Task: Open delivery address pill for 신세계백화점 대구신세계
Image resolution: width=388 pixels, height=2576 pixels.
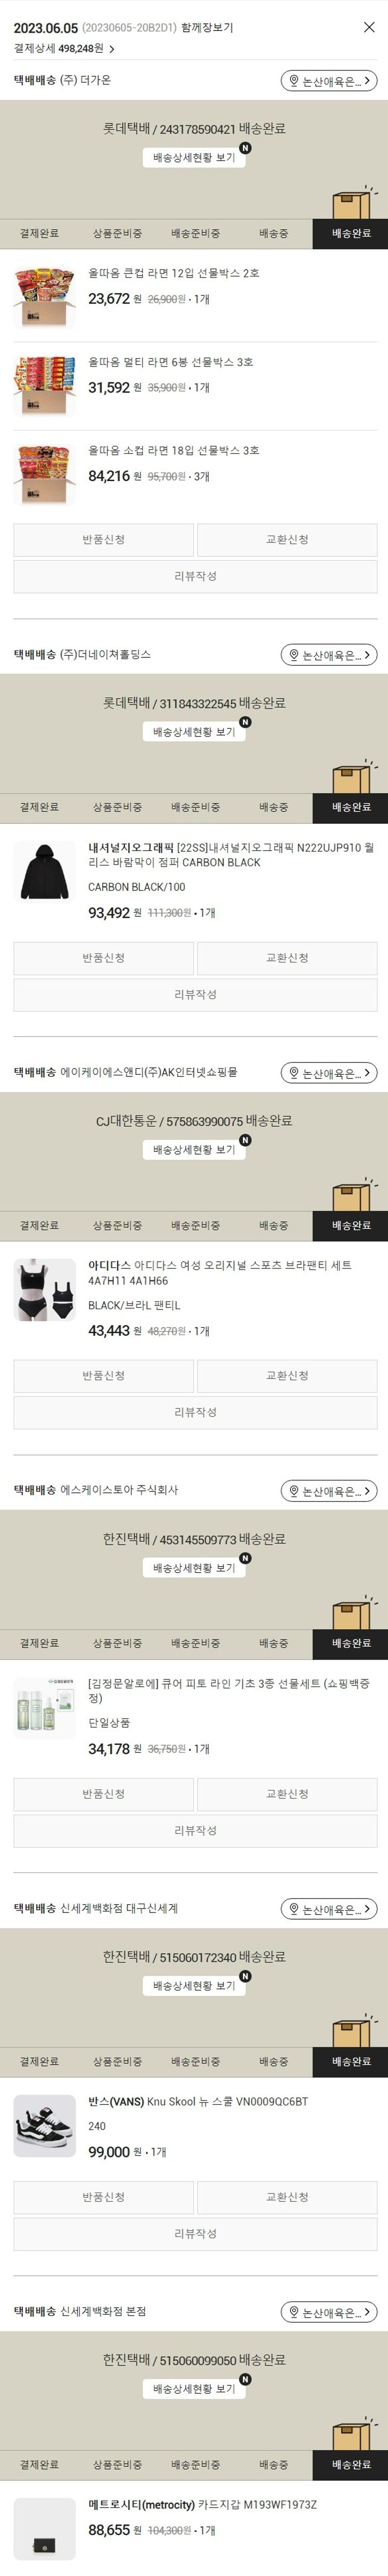Action: tap(328, 1909)
